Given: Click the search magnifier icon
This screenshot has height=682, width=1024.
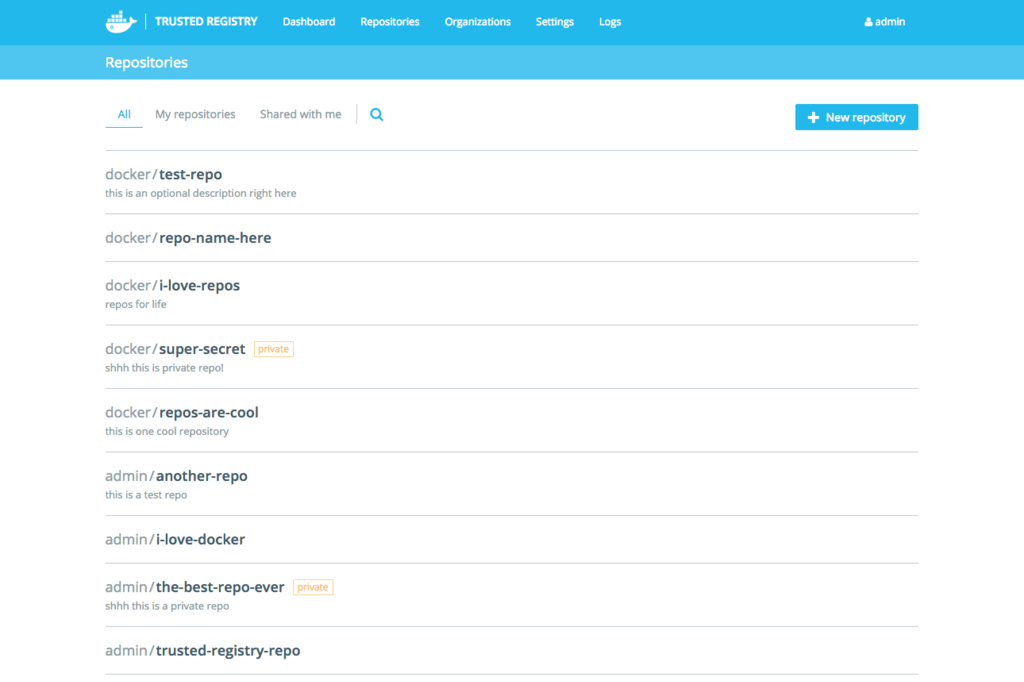Looking at the screenshot, I should point(377,115).
